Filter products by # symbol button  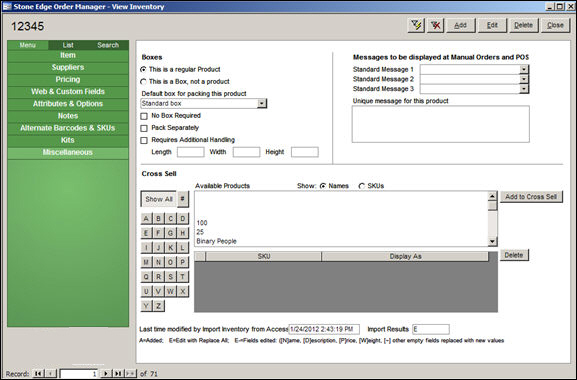click(x=183, y=199)
